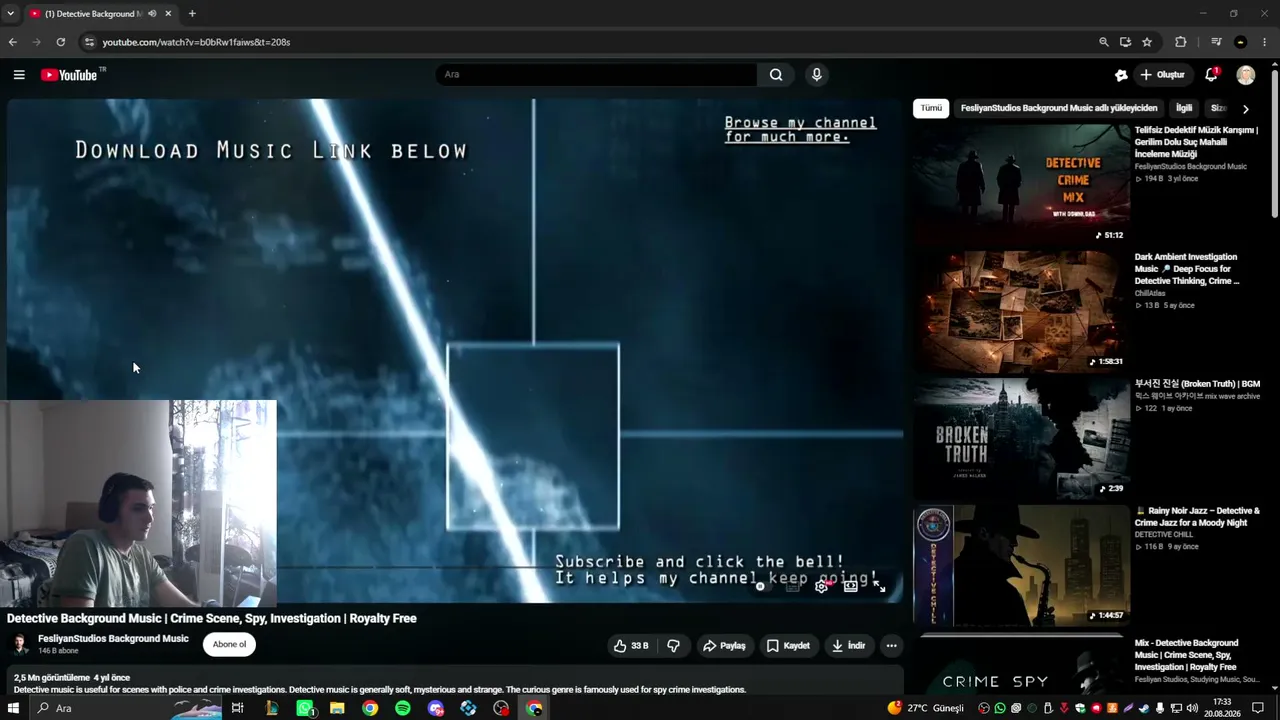The height and width of the screenshot is (720, 1280).
Task: Show more filter chips with right arrow
Action: click(1245, 108)
